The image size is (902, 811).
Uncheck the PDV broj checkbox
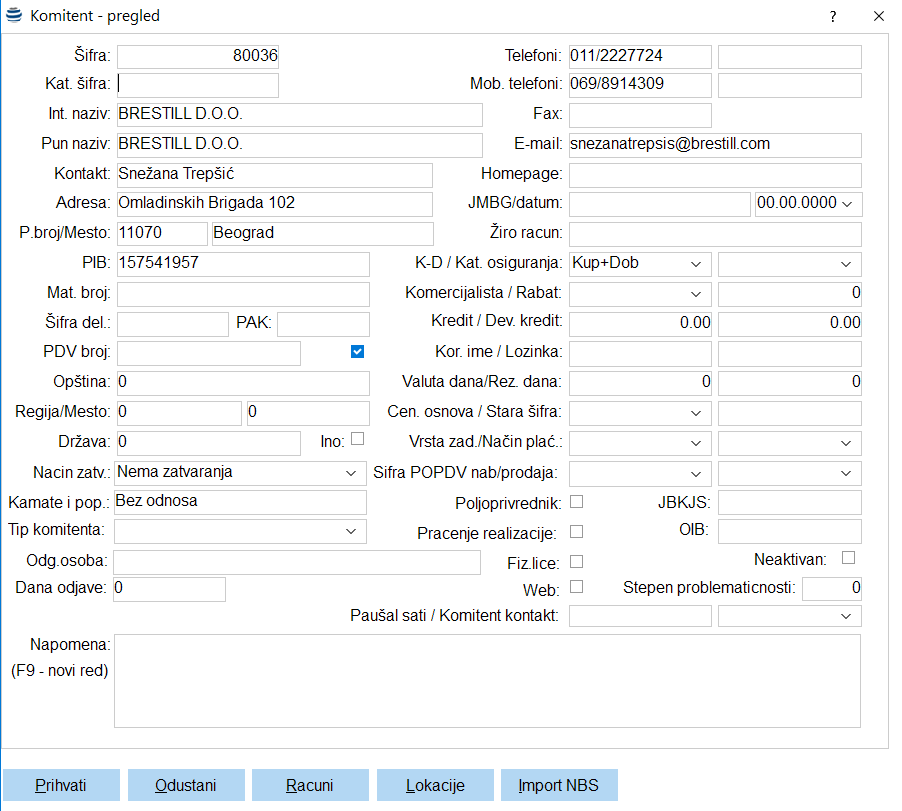point(357,351)
